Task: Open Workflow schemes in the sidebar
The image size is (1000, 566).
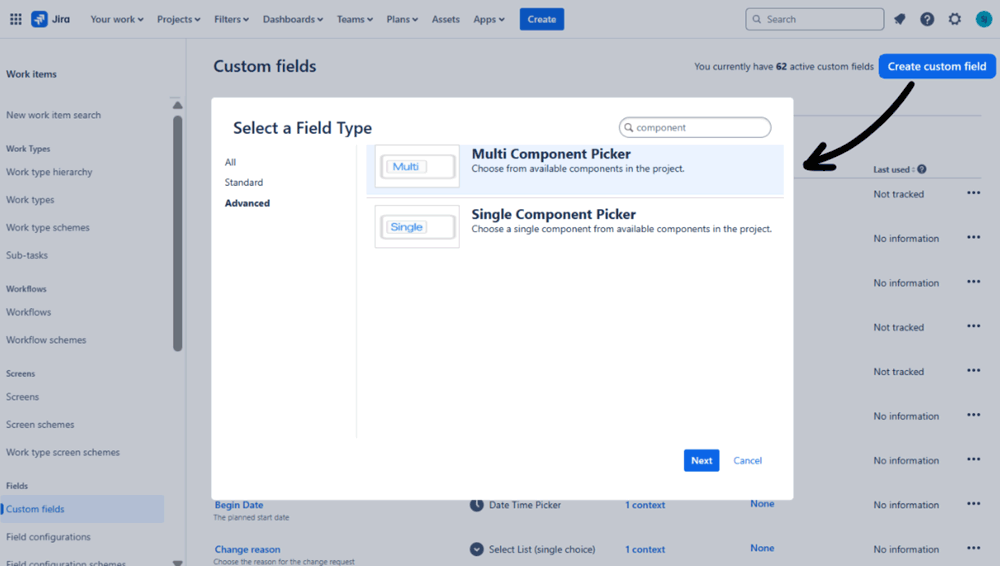Action: [46, 340]
